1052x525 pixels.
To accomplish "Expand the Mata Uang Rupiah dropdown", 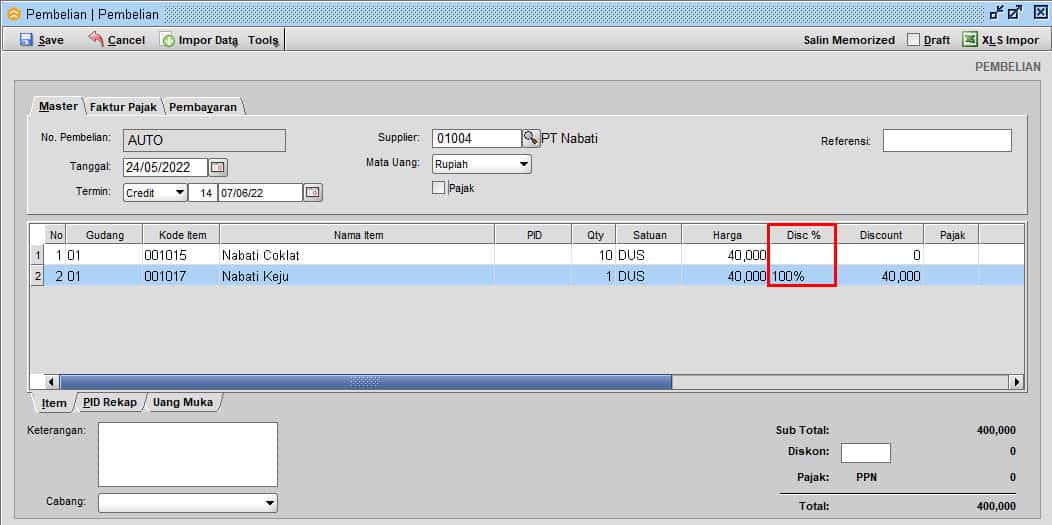I will point(523,164).
